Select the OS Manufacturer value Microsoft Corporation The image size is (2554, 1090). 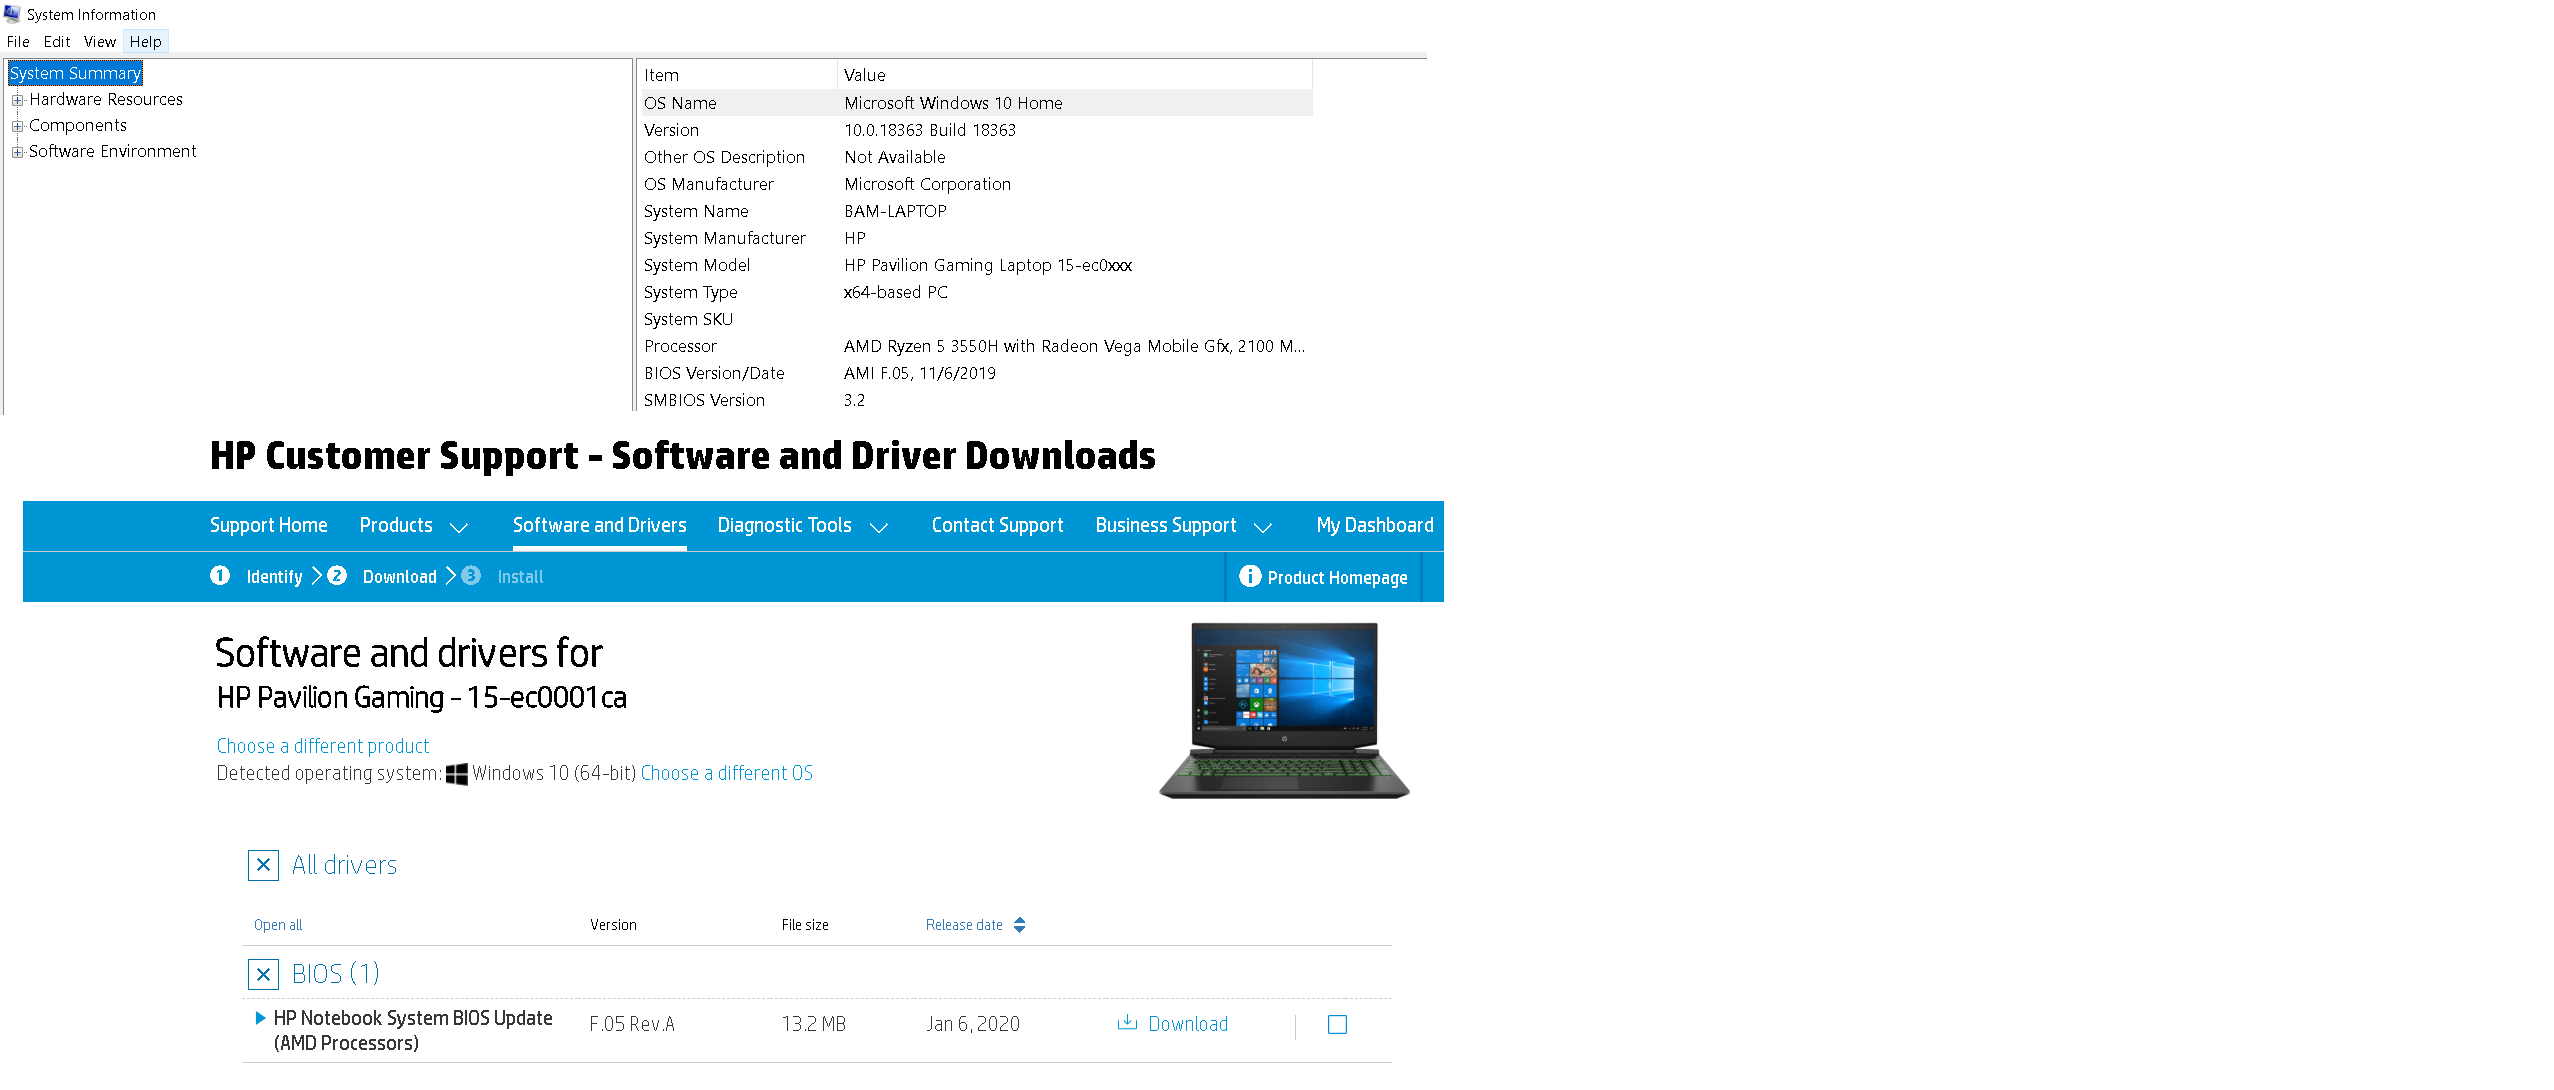pos(927,184)
